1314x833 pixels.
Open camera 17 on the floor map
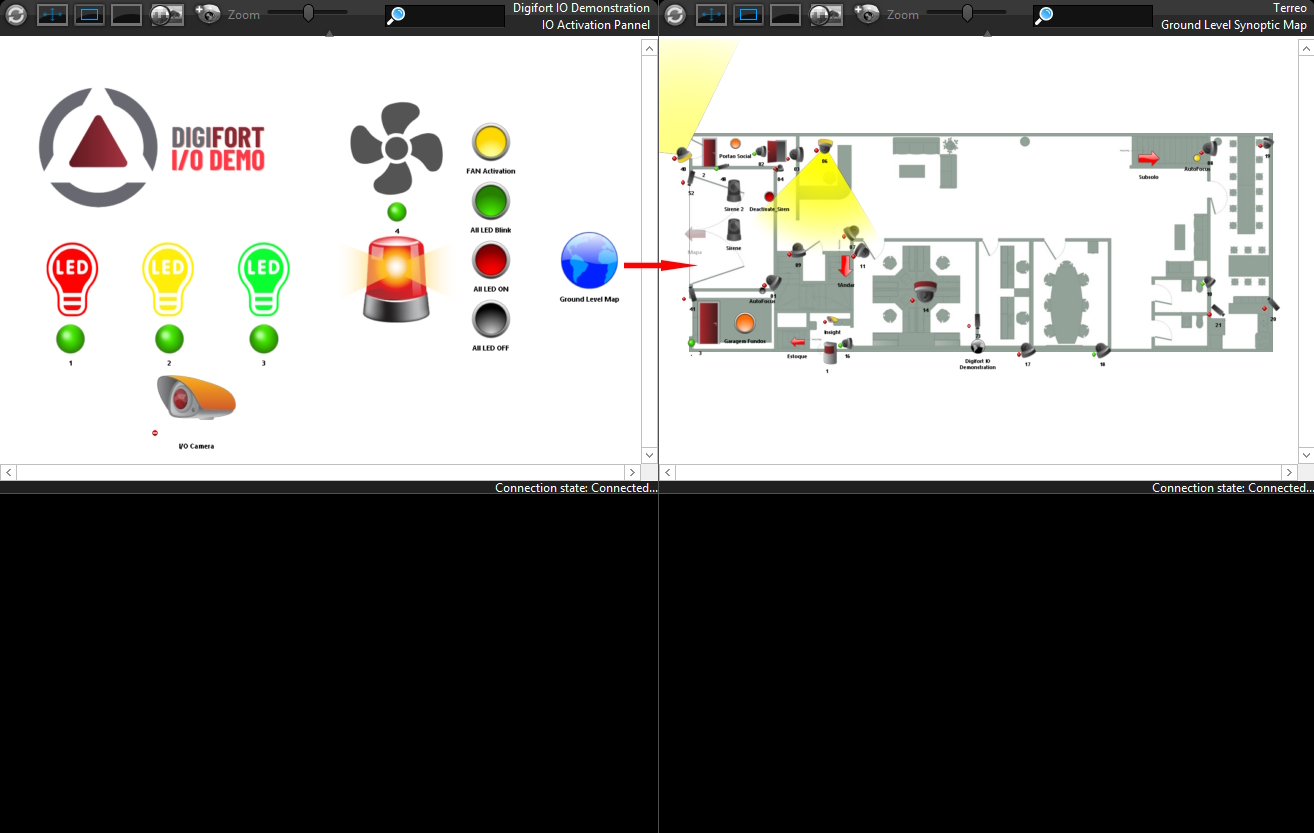tap(1027, 351)
